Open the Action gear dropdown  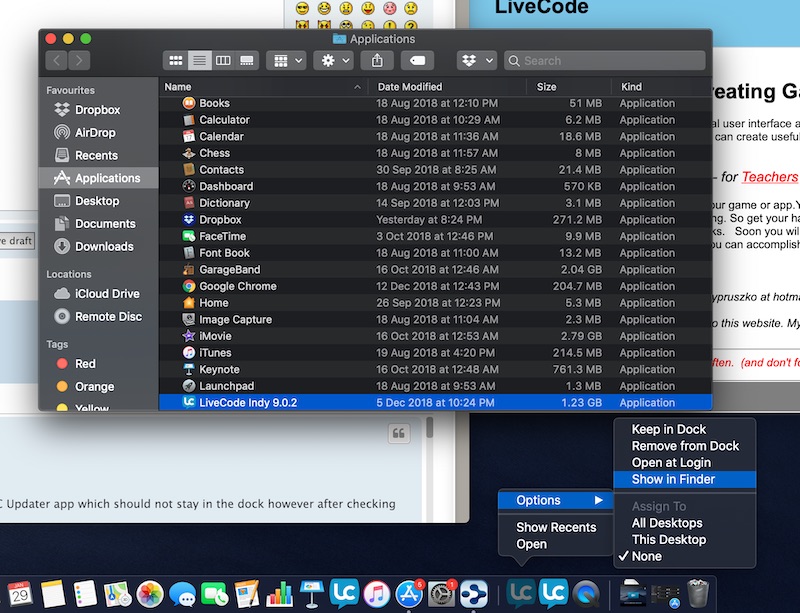333,60
